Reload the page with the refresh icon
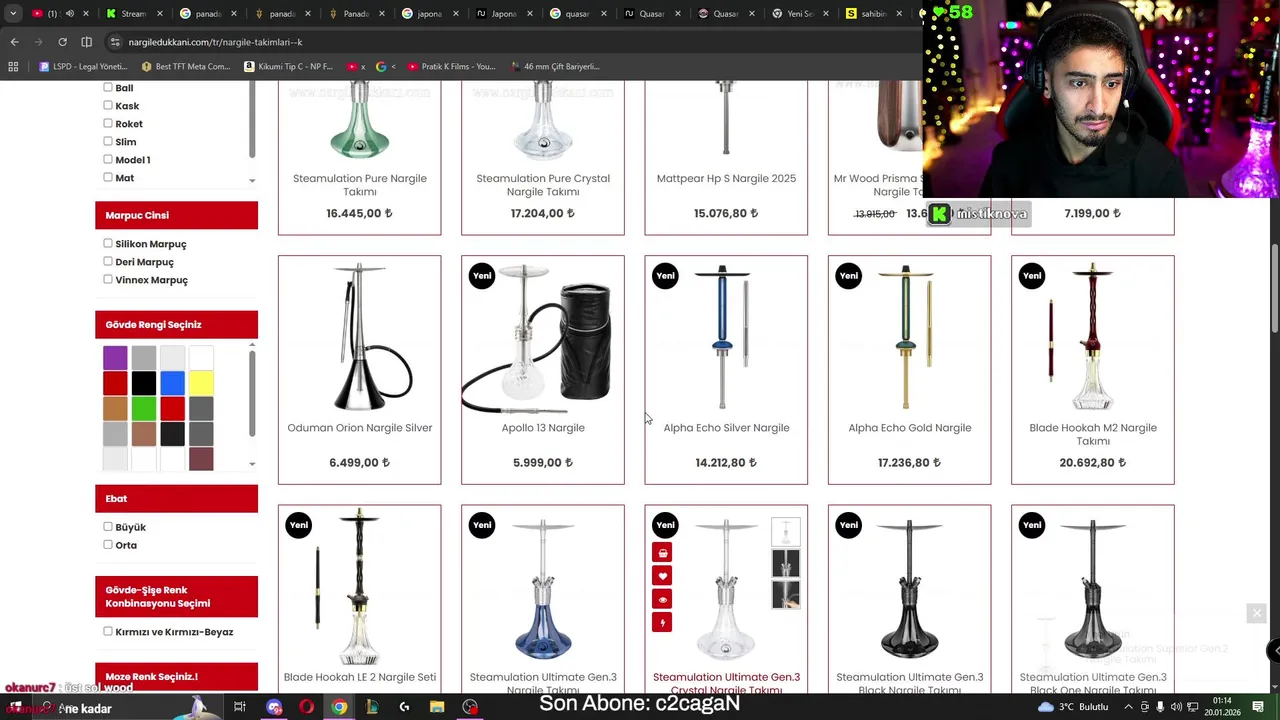 click(x=62, y=42)
